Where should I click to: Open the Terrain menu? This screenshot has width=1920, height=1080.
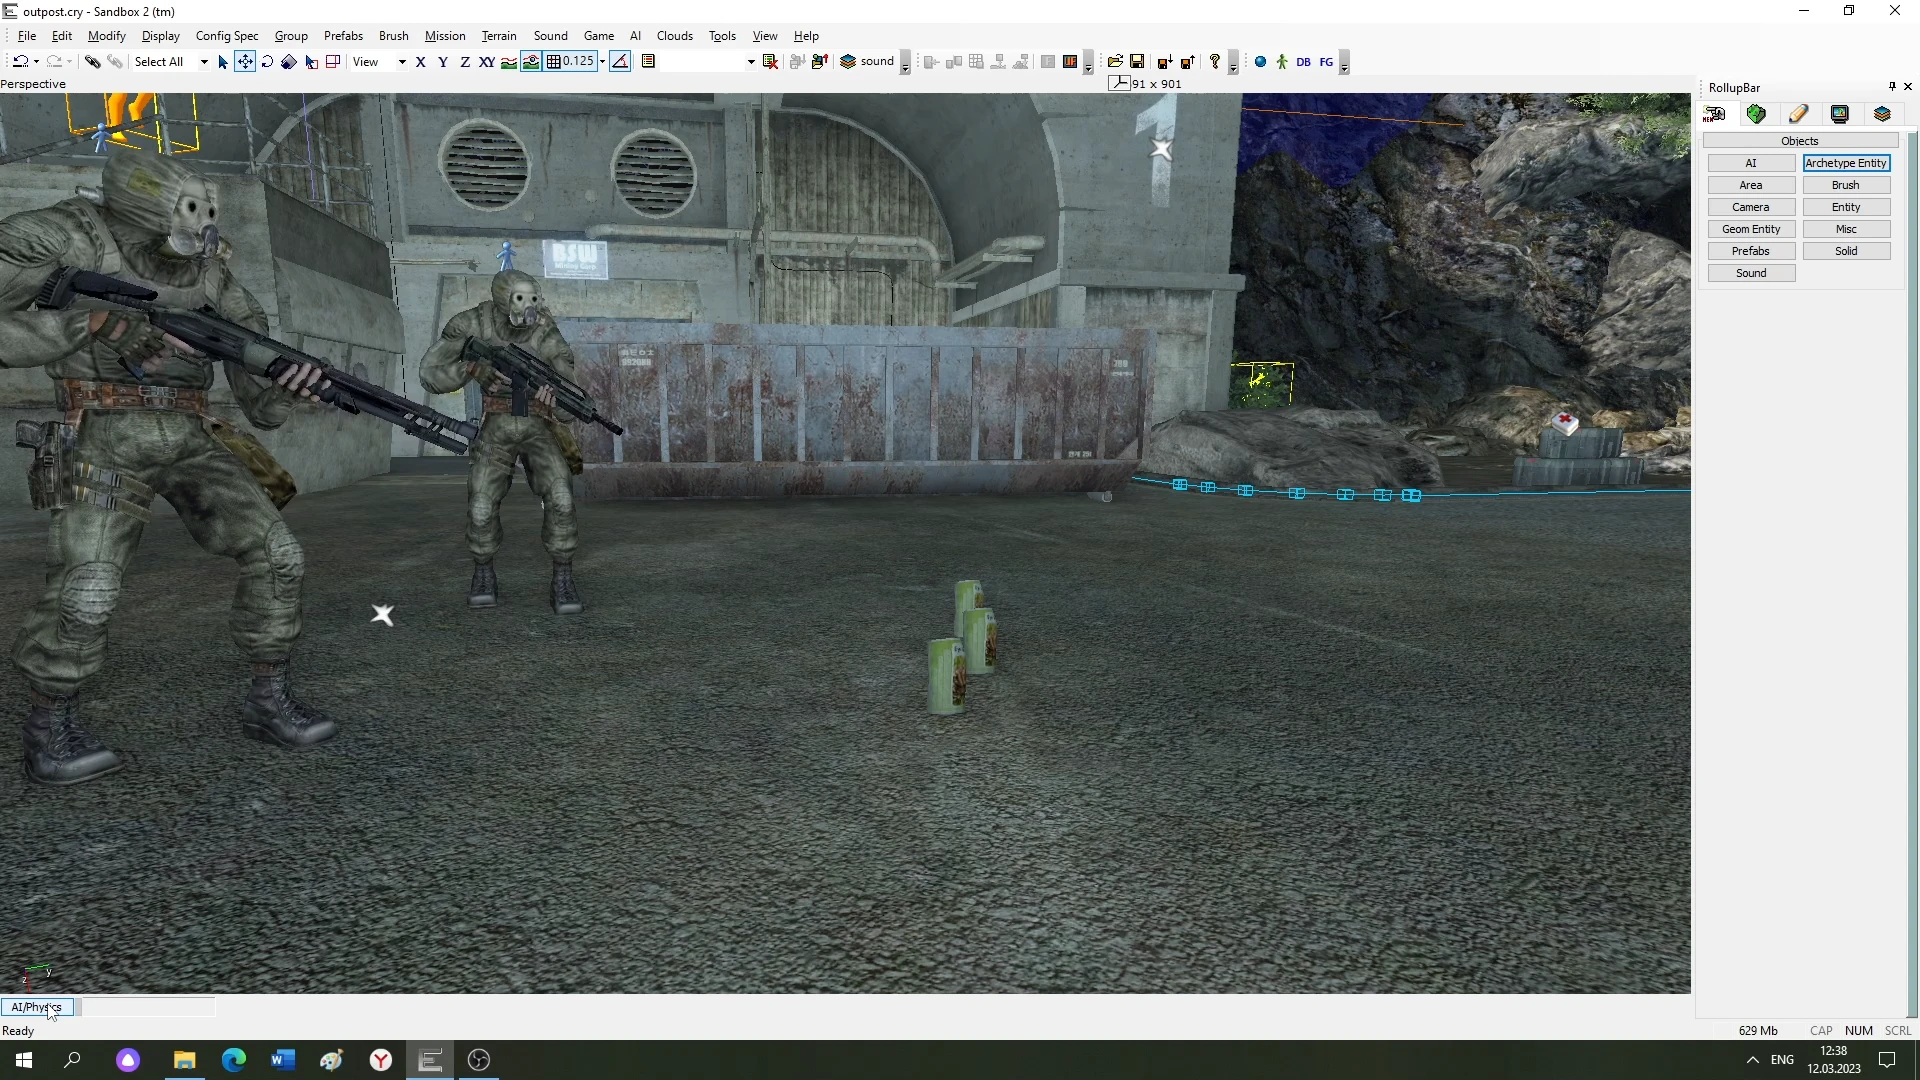[x=498, y=36]
